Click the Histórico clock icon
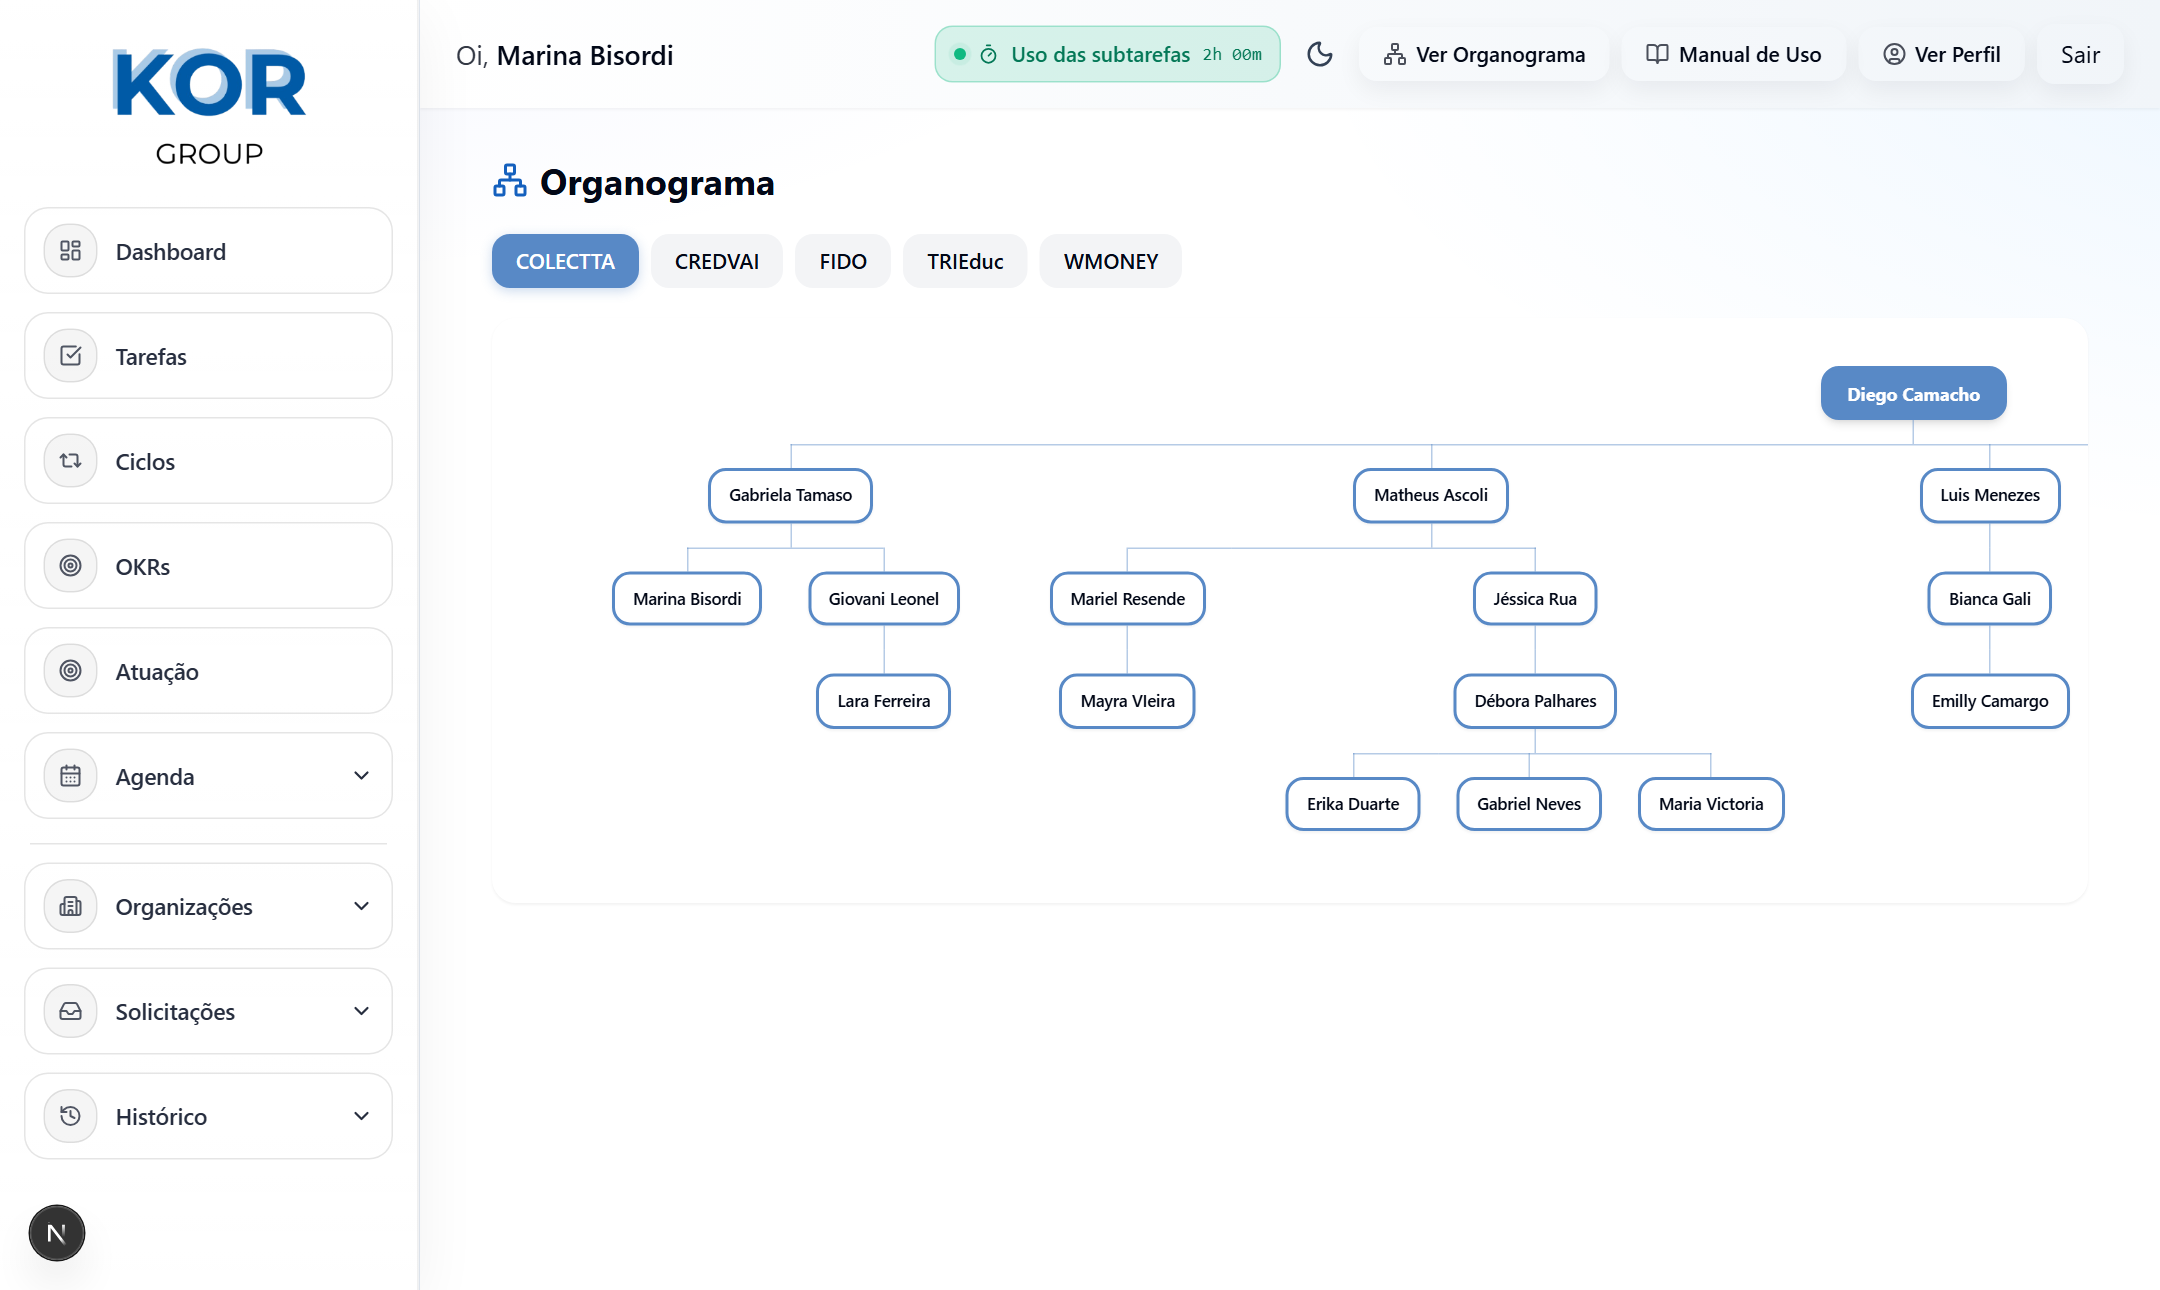 click(70, 1116)
